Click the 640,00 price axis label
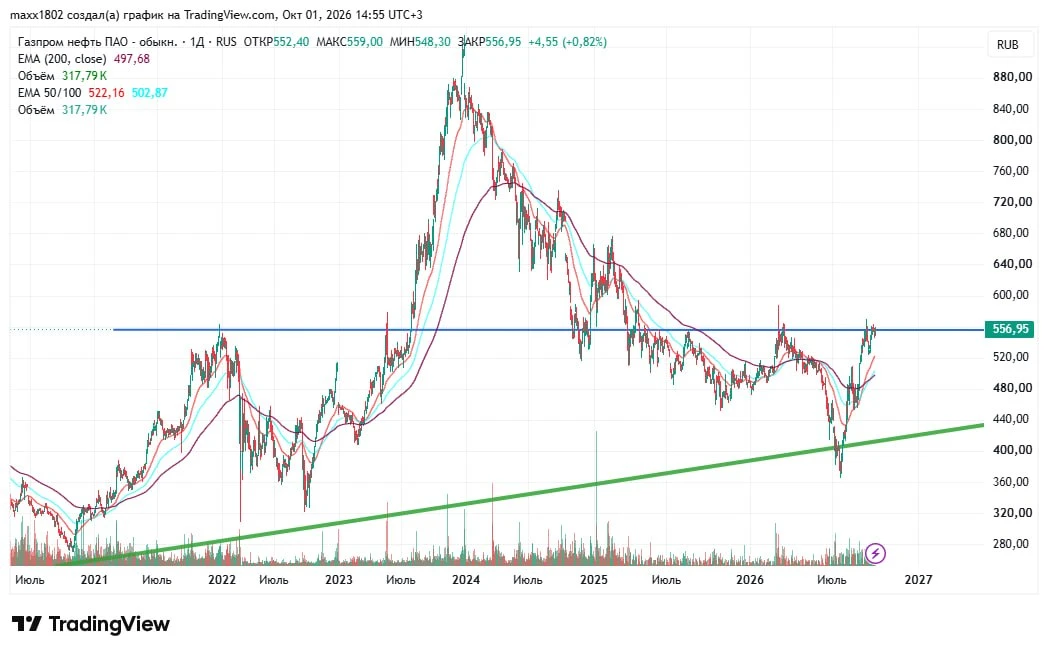 click(1012, 264)
